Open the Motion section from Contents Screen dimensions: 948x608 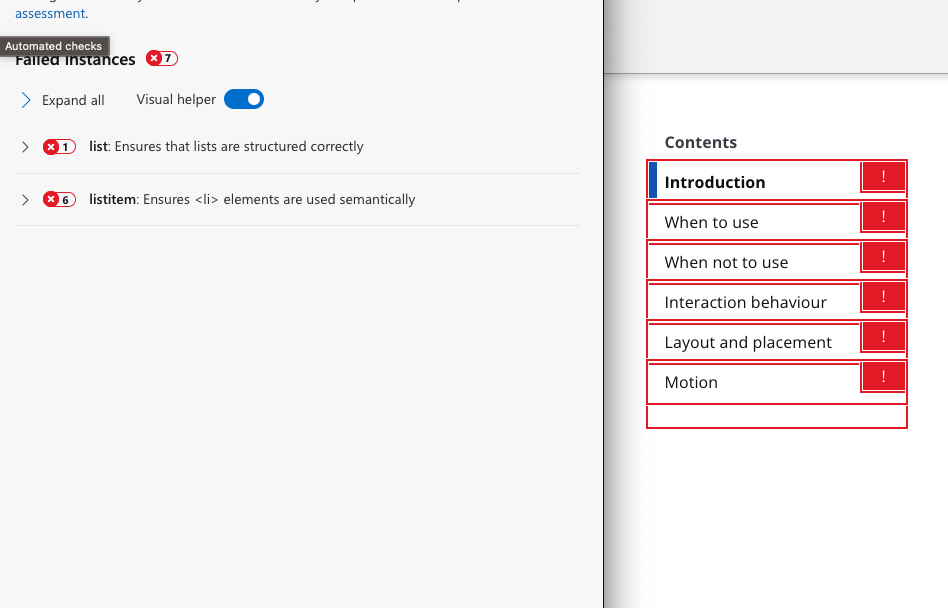point(691,383)
